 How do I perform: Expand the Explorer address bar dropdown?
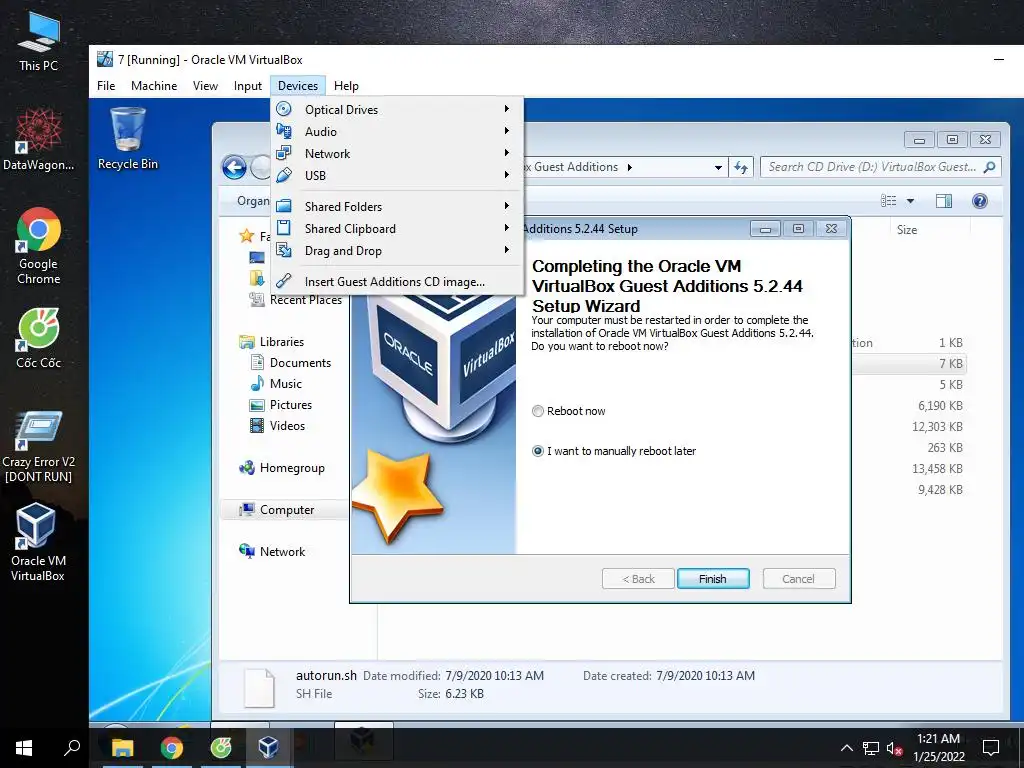coord(718,168)
